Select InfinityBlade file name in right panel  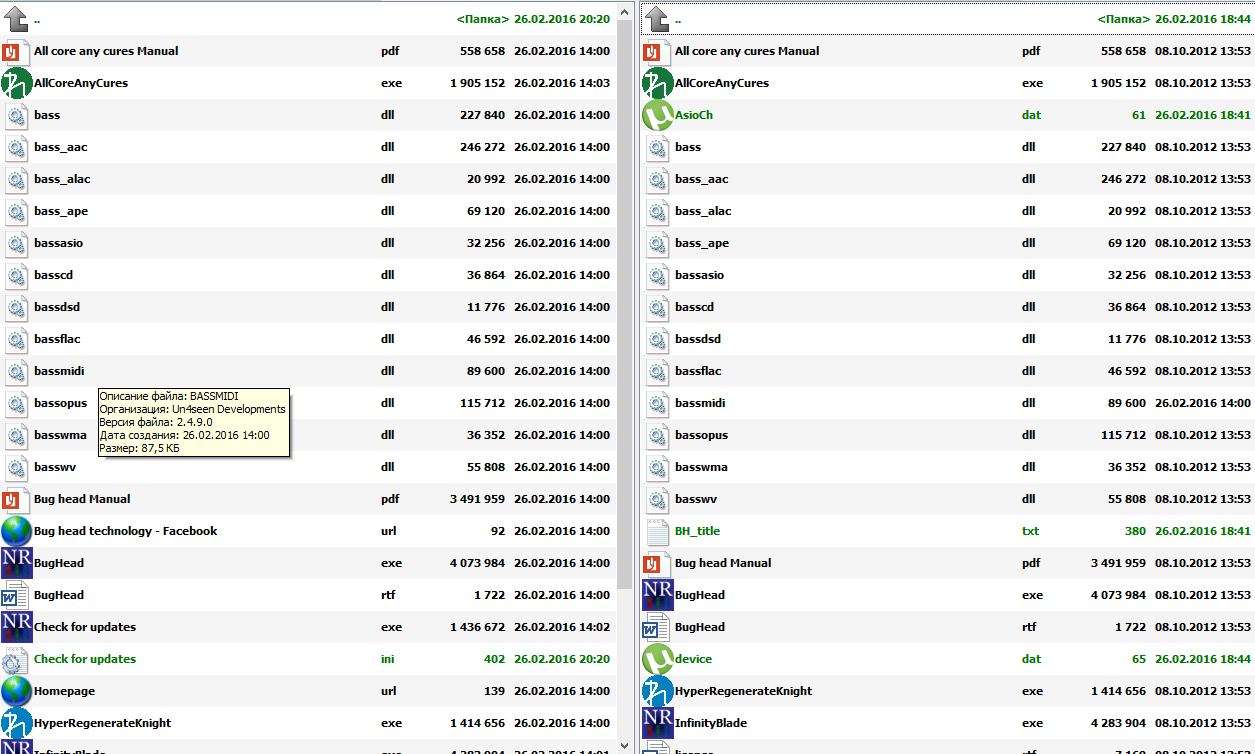[711, 723]
